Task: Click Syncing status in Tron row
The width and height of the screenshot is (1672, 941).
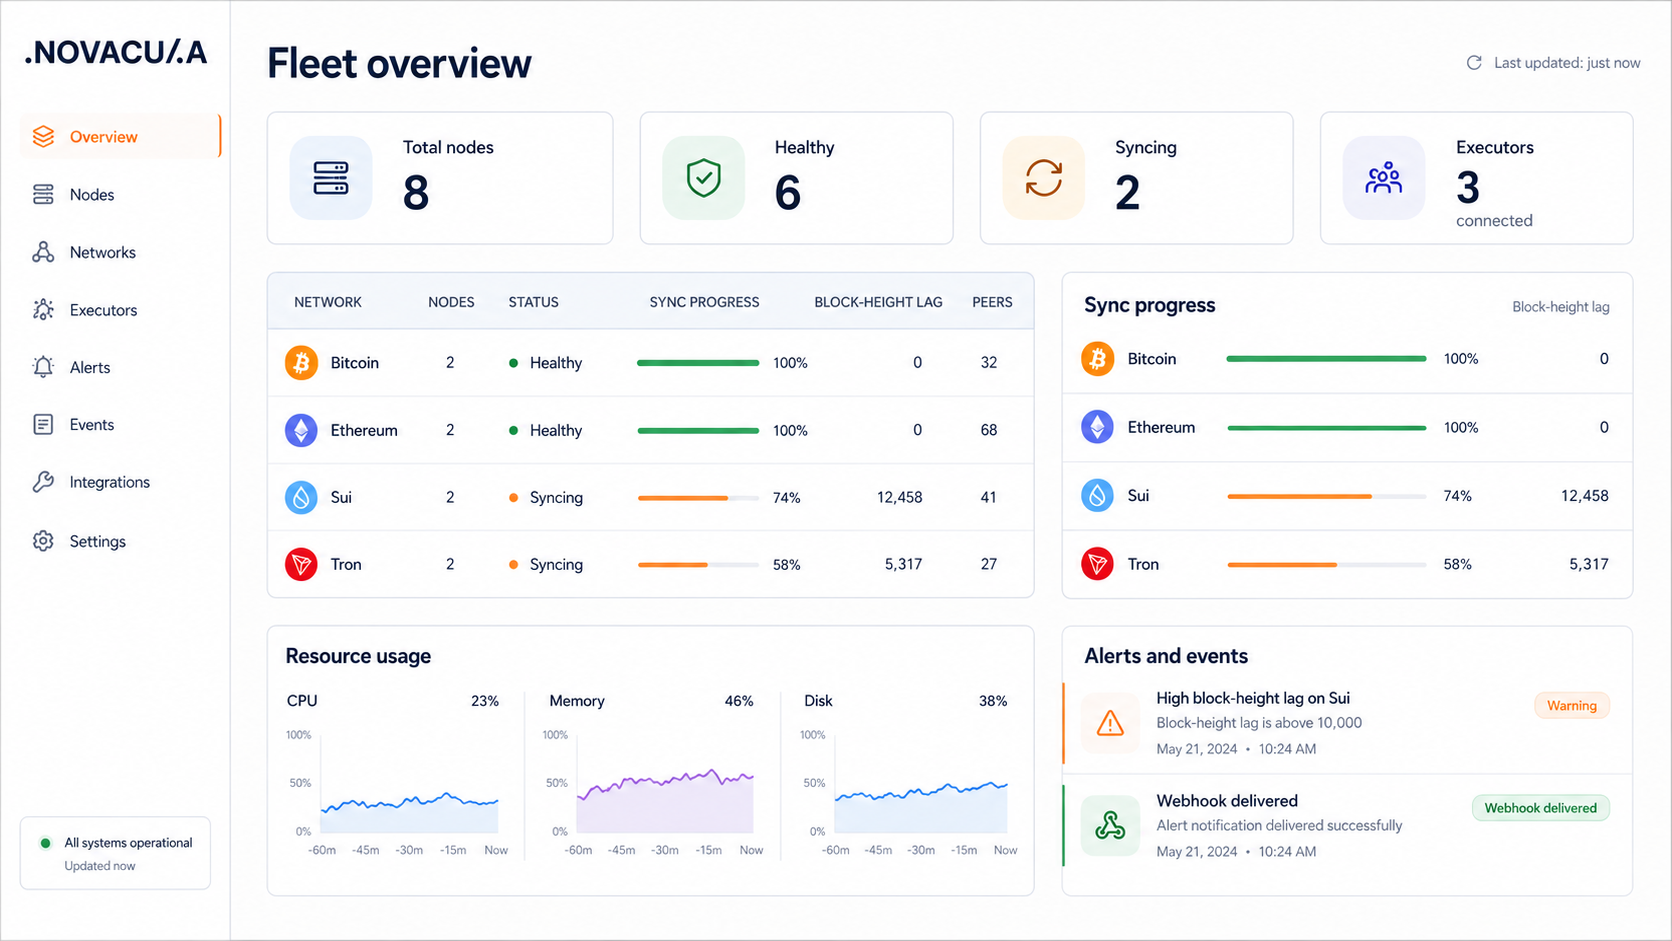Action: tap(545, 564)
